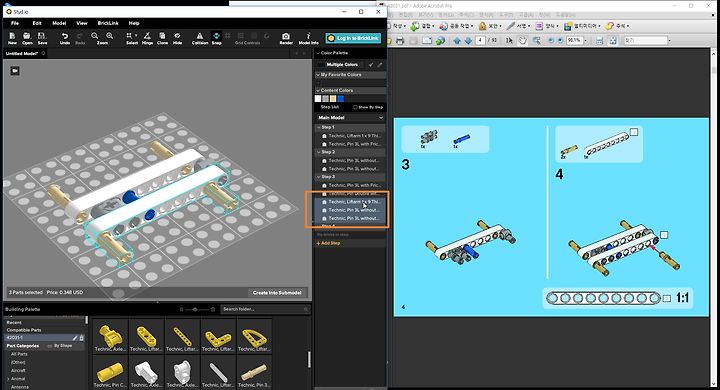Collapse the Content Colors section
This screenshot has height=390, width=720.
[318, 90]
